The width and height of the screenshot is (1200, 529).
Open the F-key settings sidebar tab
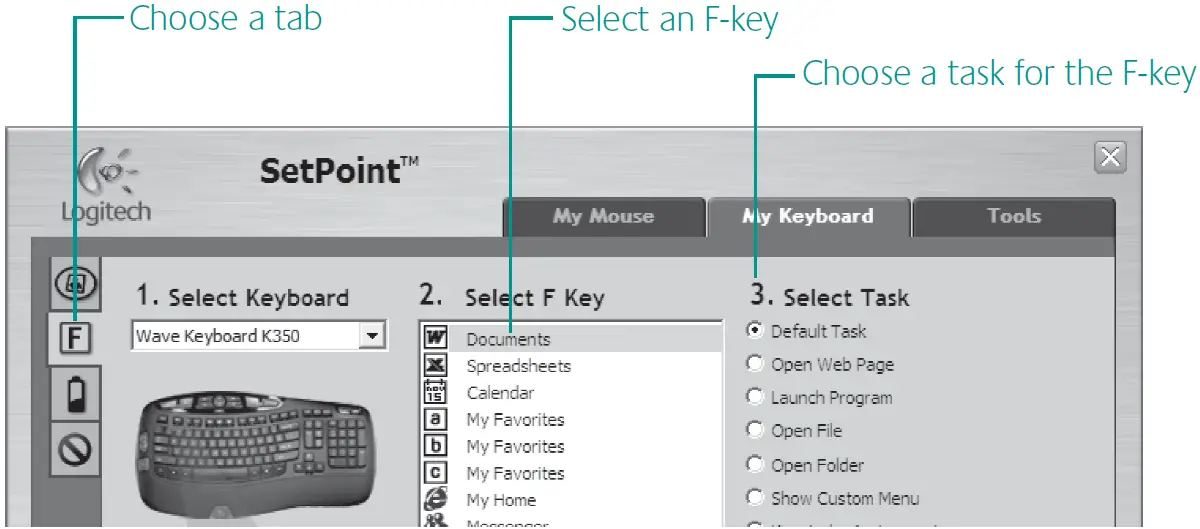click(x=75, y=339)
